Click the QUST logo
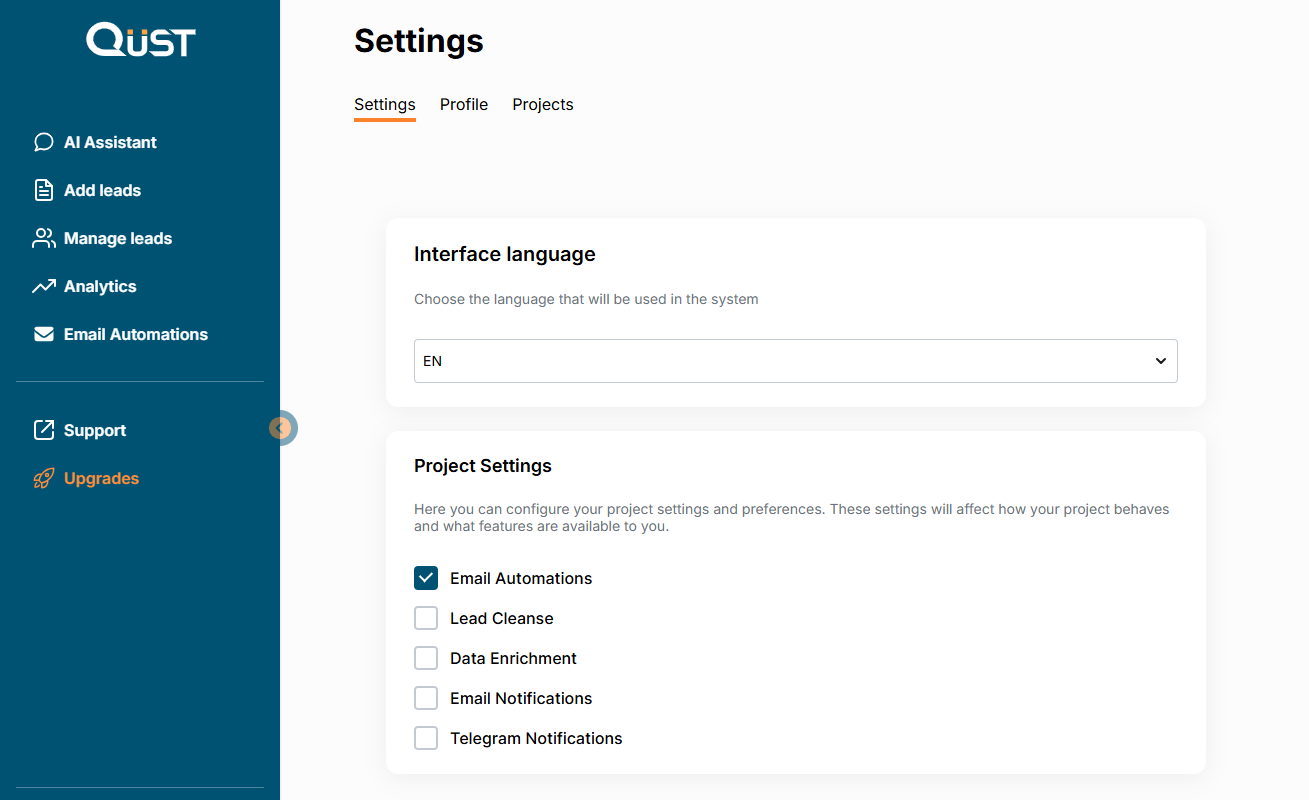 [140, 41]
